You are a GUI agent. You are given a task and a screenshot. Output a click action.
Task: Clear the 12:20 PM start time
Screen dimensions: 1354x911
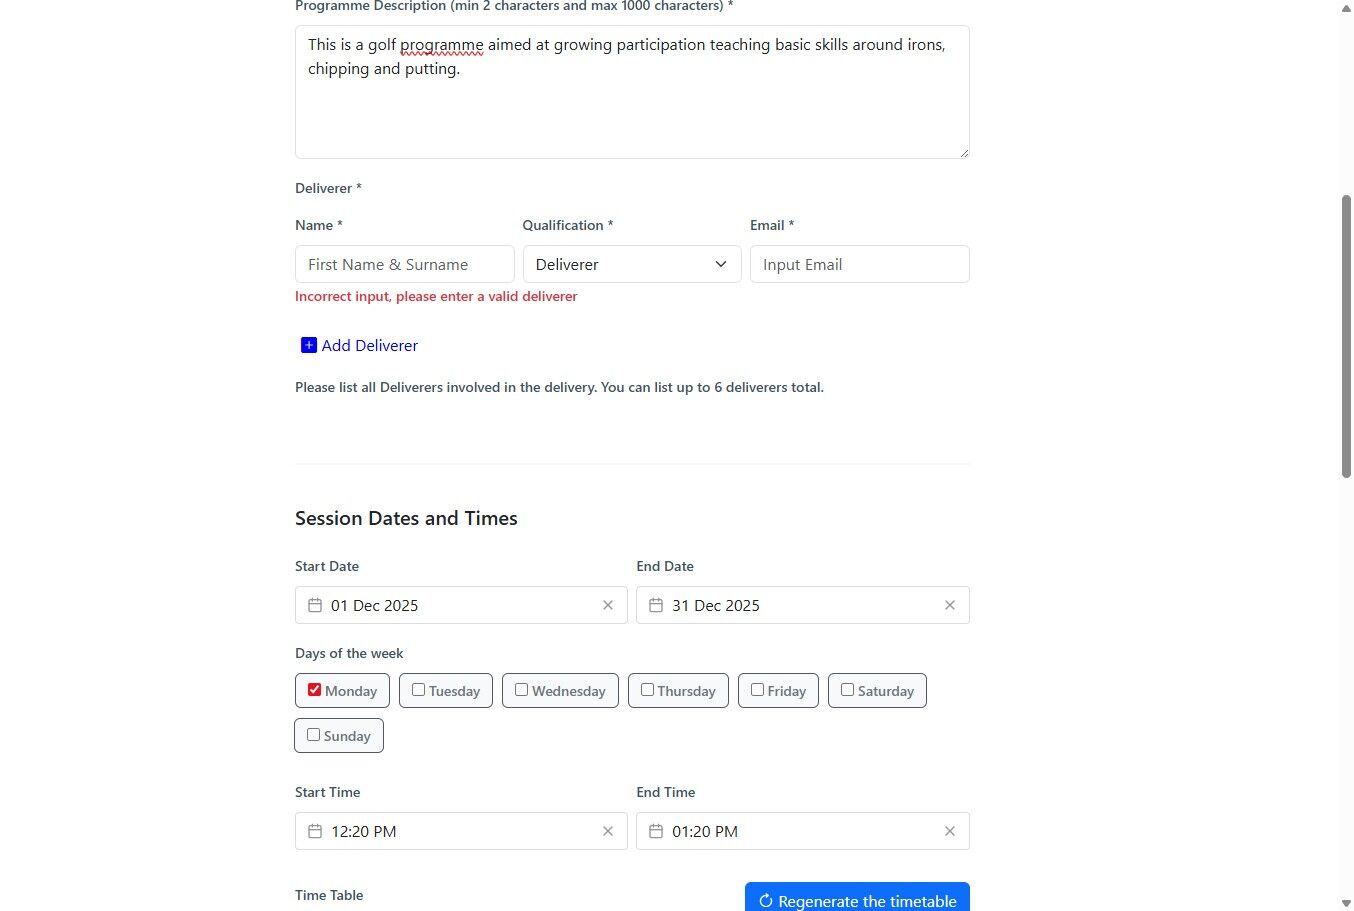(x=608, y=831)
